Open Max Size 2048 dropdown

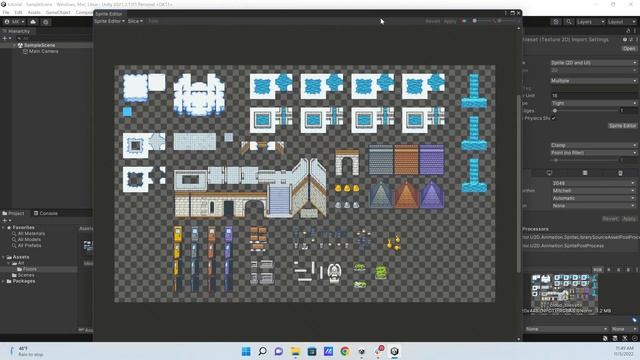tap(593, 183)
